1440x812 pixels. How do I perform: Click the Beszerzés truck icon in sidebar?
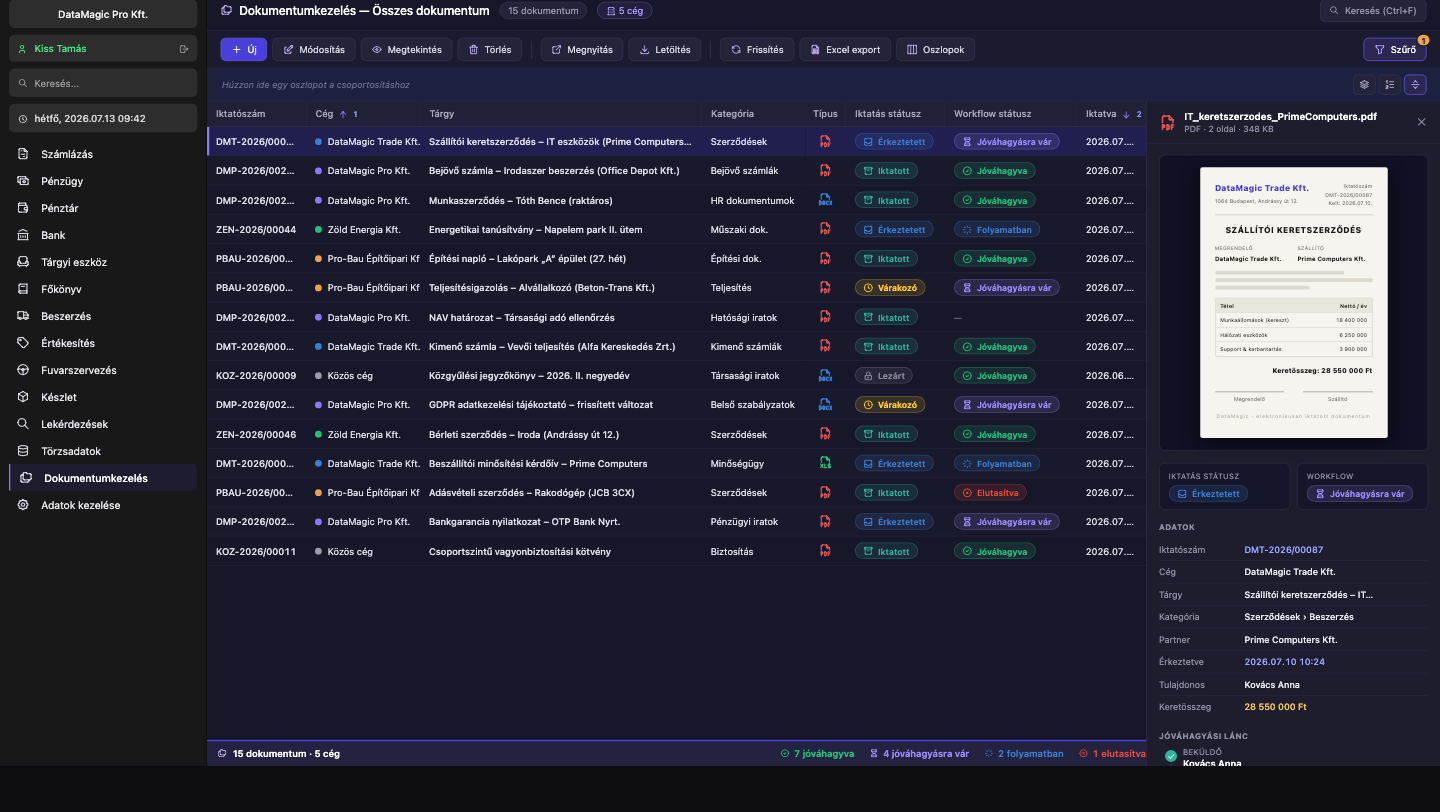coord(23,316)
